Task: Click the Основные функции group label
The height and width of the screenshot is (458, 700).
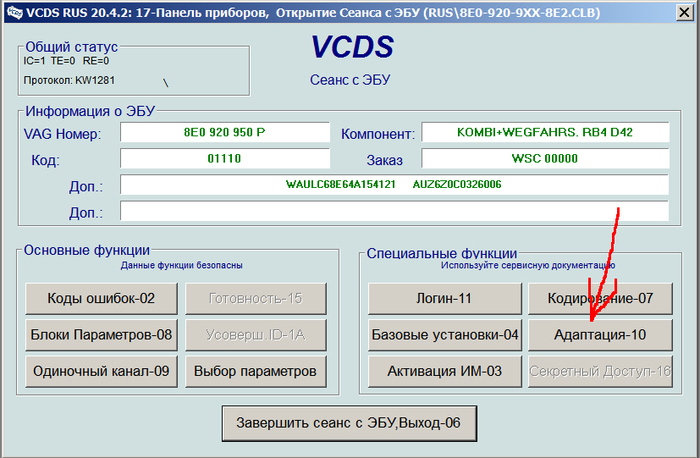Action: (87, 250)
